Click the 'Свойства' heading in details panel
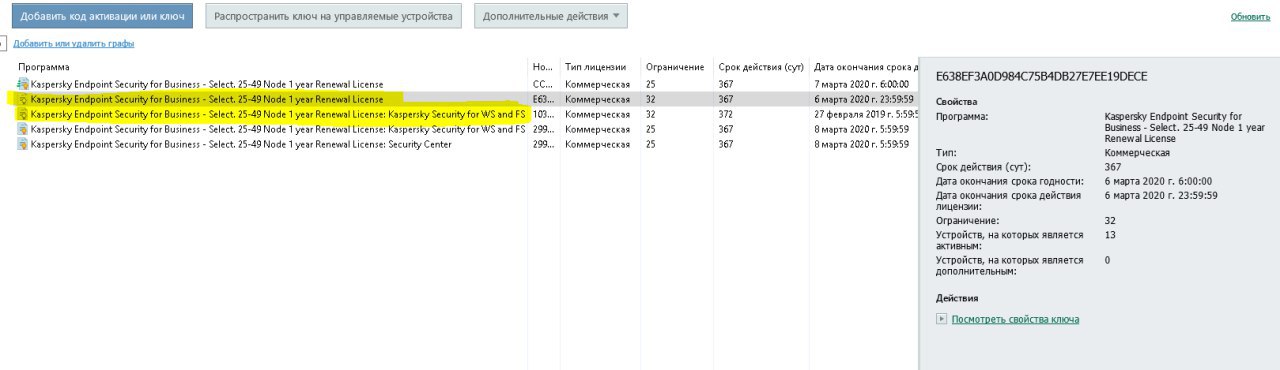The width and height of the screenshot is (1280, 370). (x=957, y=102)
